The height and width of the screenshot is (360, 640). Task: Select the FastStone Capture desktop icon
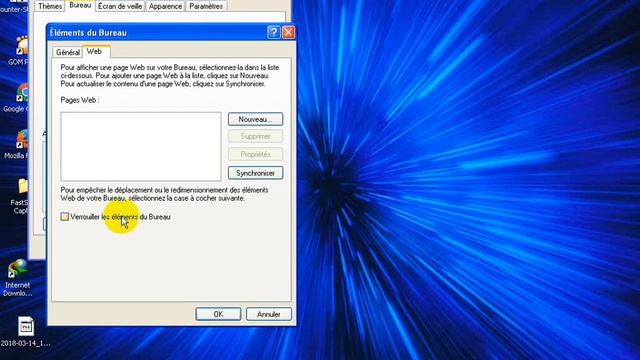[x=19, y=196]
